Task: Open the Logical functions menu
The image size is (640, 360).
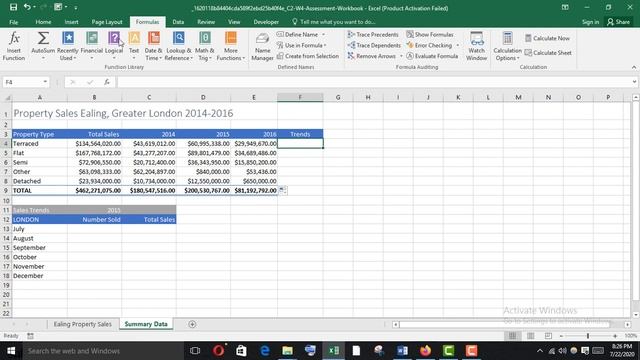Action: 114,46
